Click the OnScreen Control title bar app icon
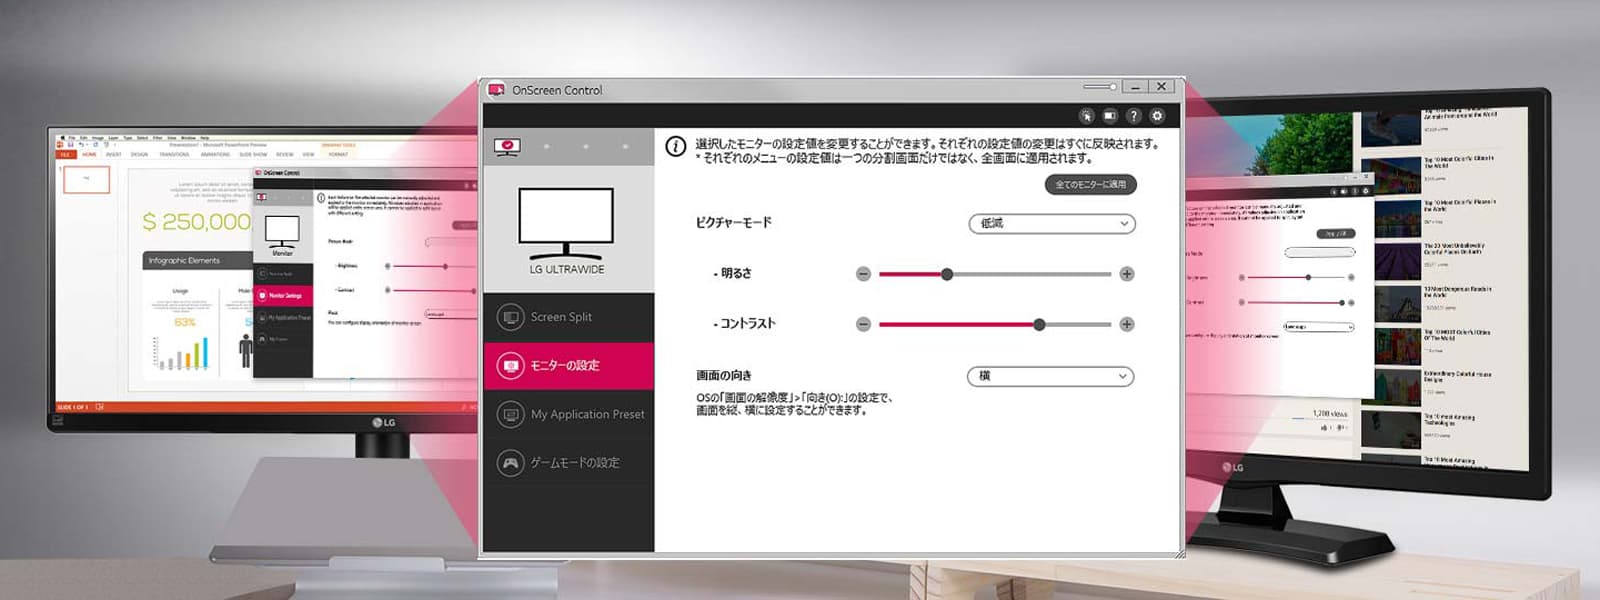Image resolution: width=1600 pixels, height=600 pixels. click(x=496, y=90)
